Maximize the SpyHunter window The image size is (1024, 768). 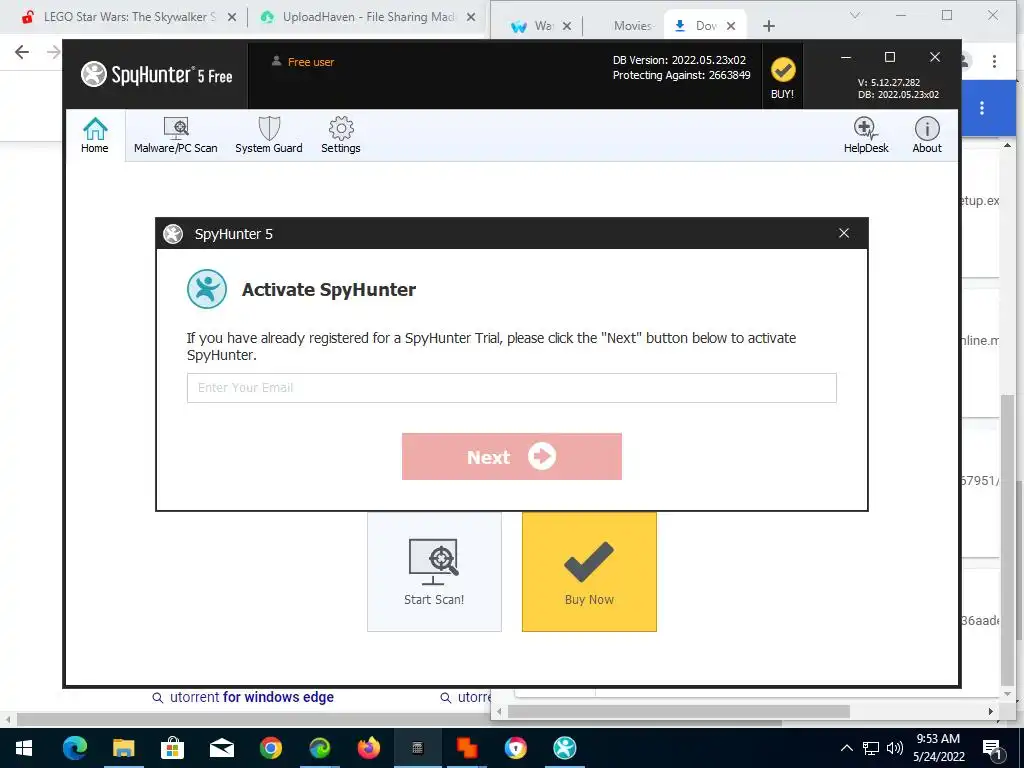click(889, 57)
